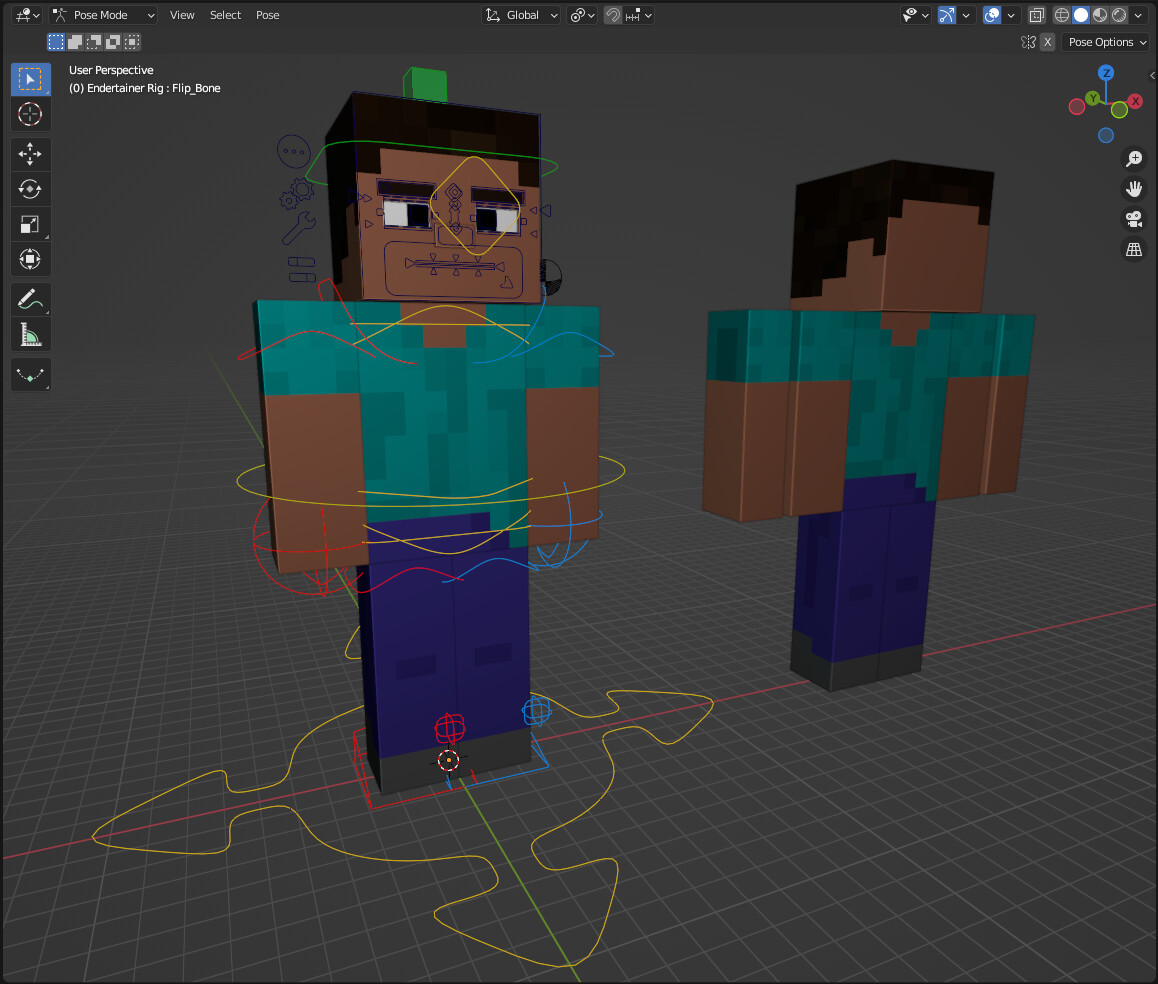Open the Transform Orientation dropdown showing Global
This screenshot has height=984, width=1158.
(520, 15)
